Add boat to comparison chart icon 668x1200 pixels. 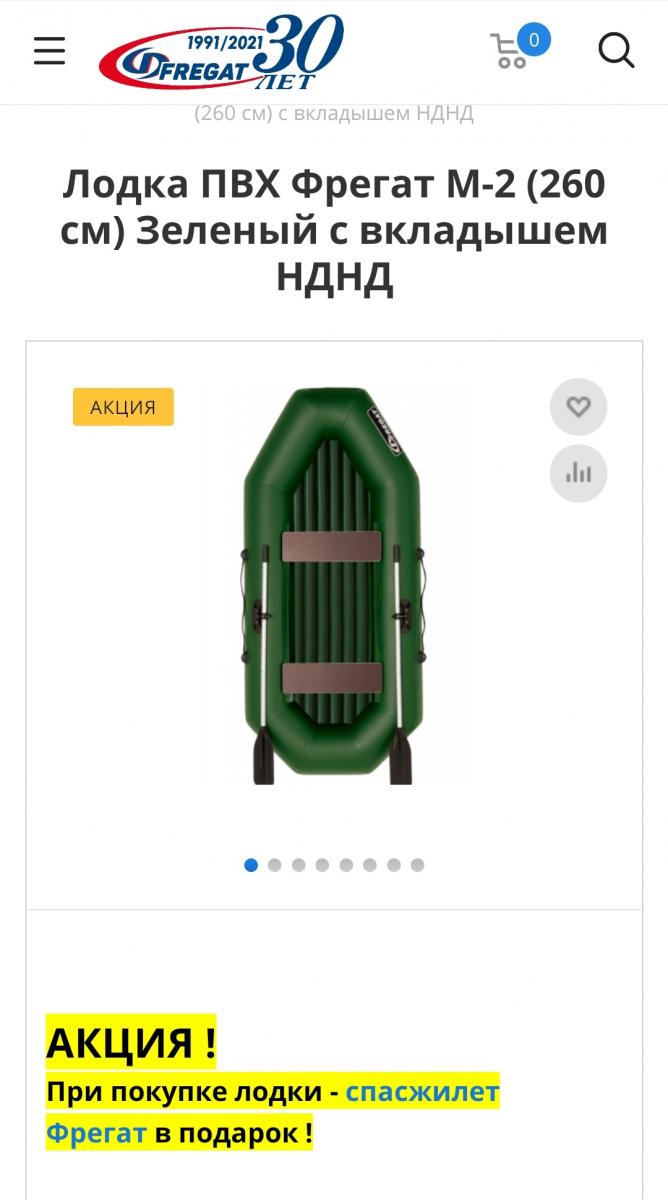(x=578, y=473)
